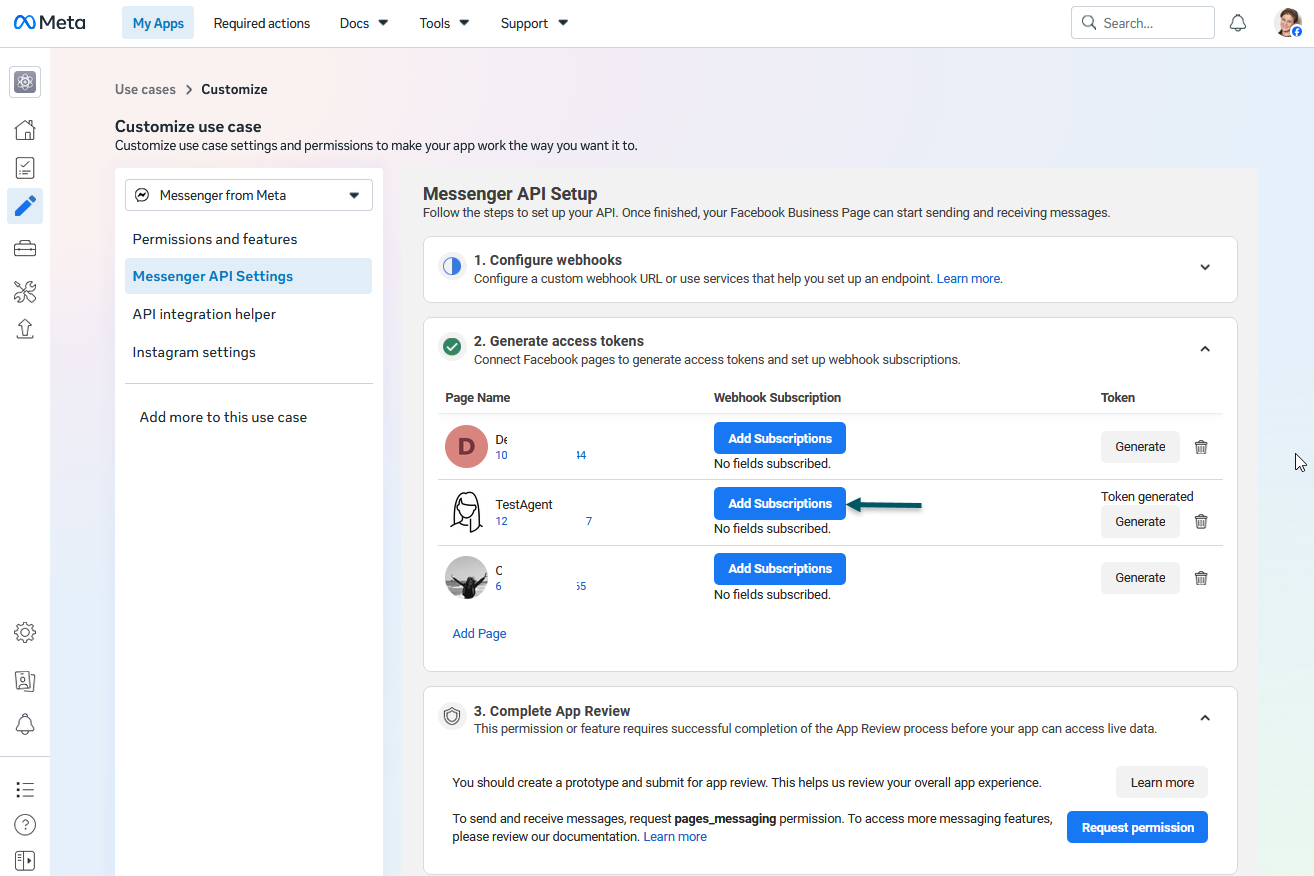Click into the Search field
The width and height of the screenshot is (1314, 876).
pyautogui.click(x=1143, y=22)
